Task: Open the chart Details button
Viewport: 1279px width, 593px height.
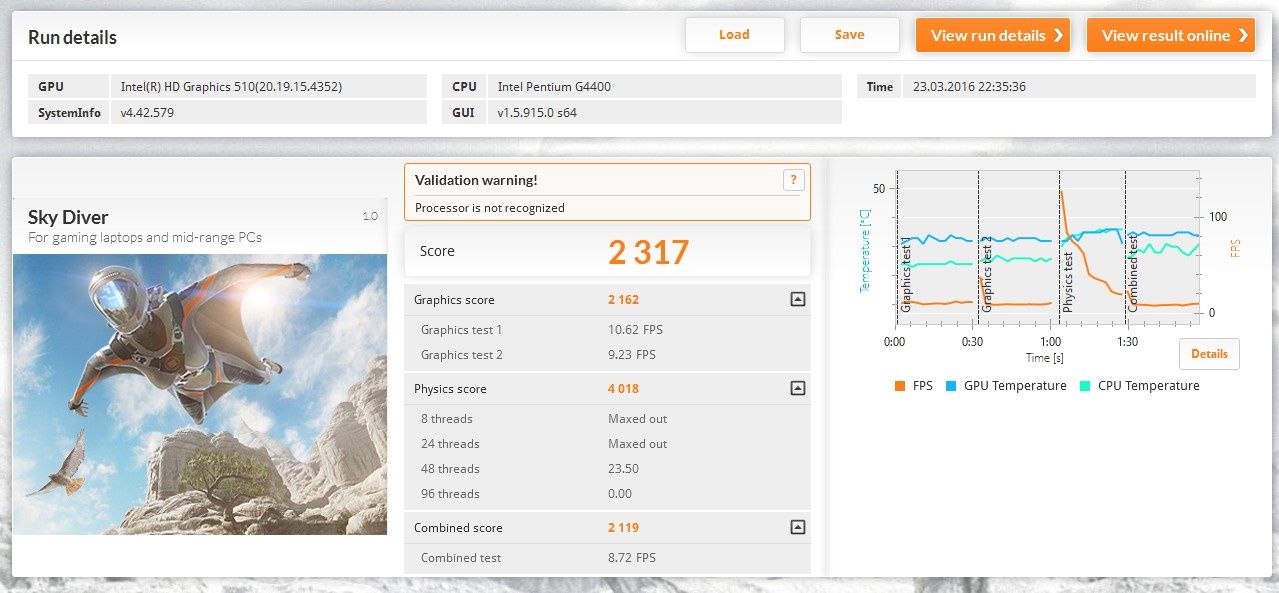Action: (1209, 354)
